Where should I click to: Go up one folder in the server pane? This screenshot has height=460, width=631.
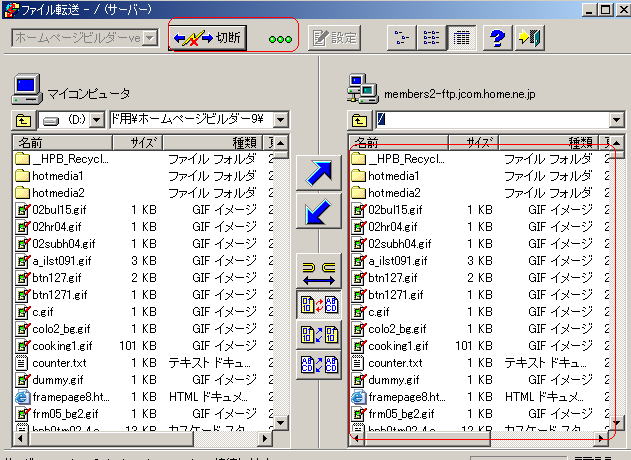click(x=358, y=120)
